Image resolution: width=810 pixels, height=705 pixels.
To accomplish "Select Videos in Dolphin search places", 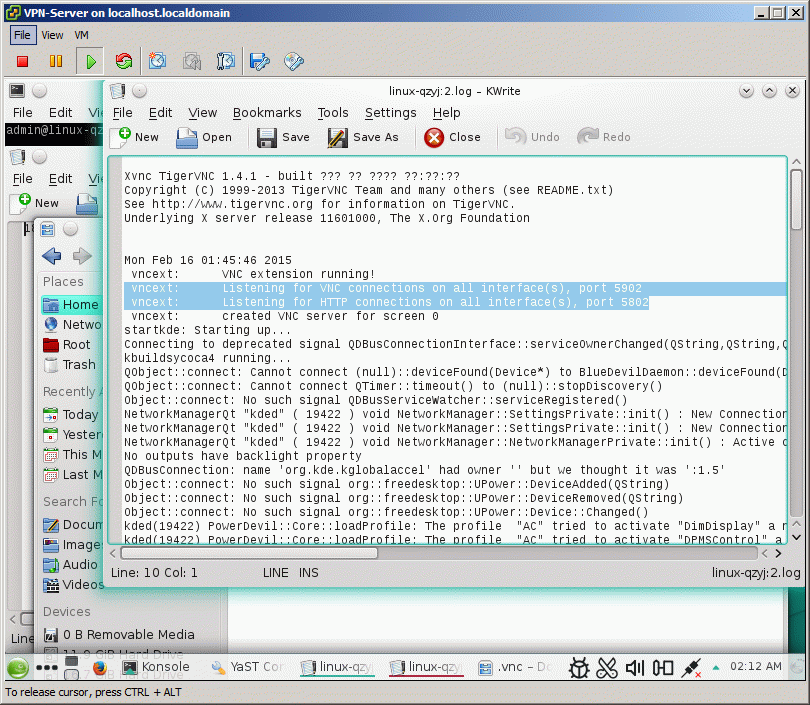I will click(x=72, y=585).
